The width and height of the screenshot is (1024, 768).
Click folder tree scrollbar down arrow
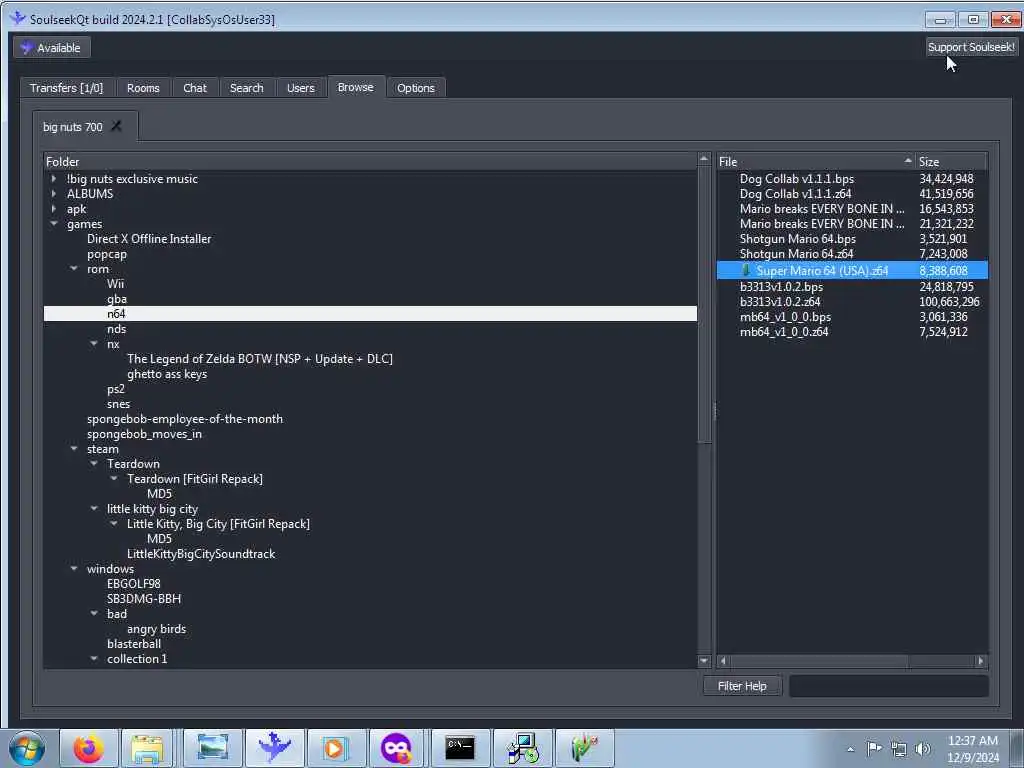click(x=704, y=661)
